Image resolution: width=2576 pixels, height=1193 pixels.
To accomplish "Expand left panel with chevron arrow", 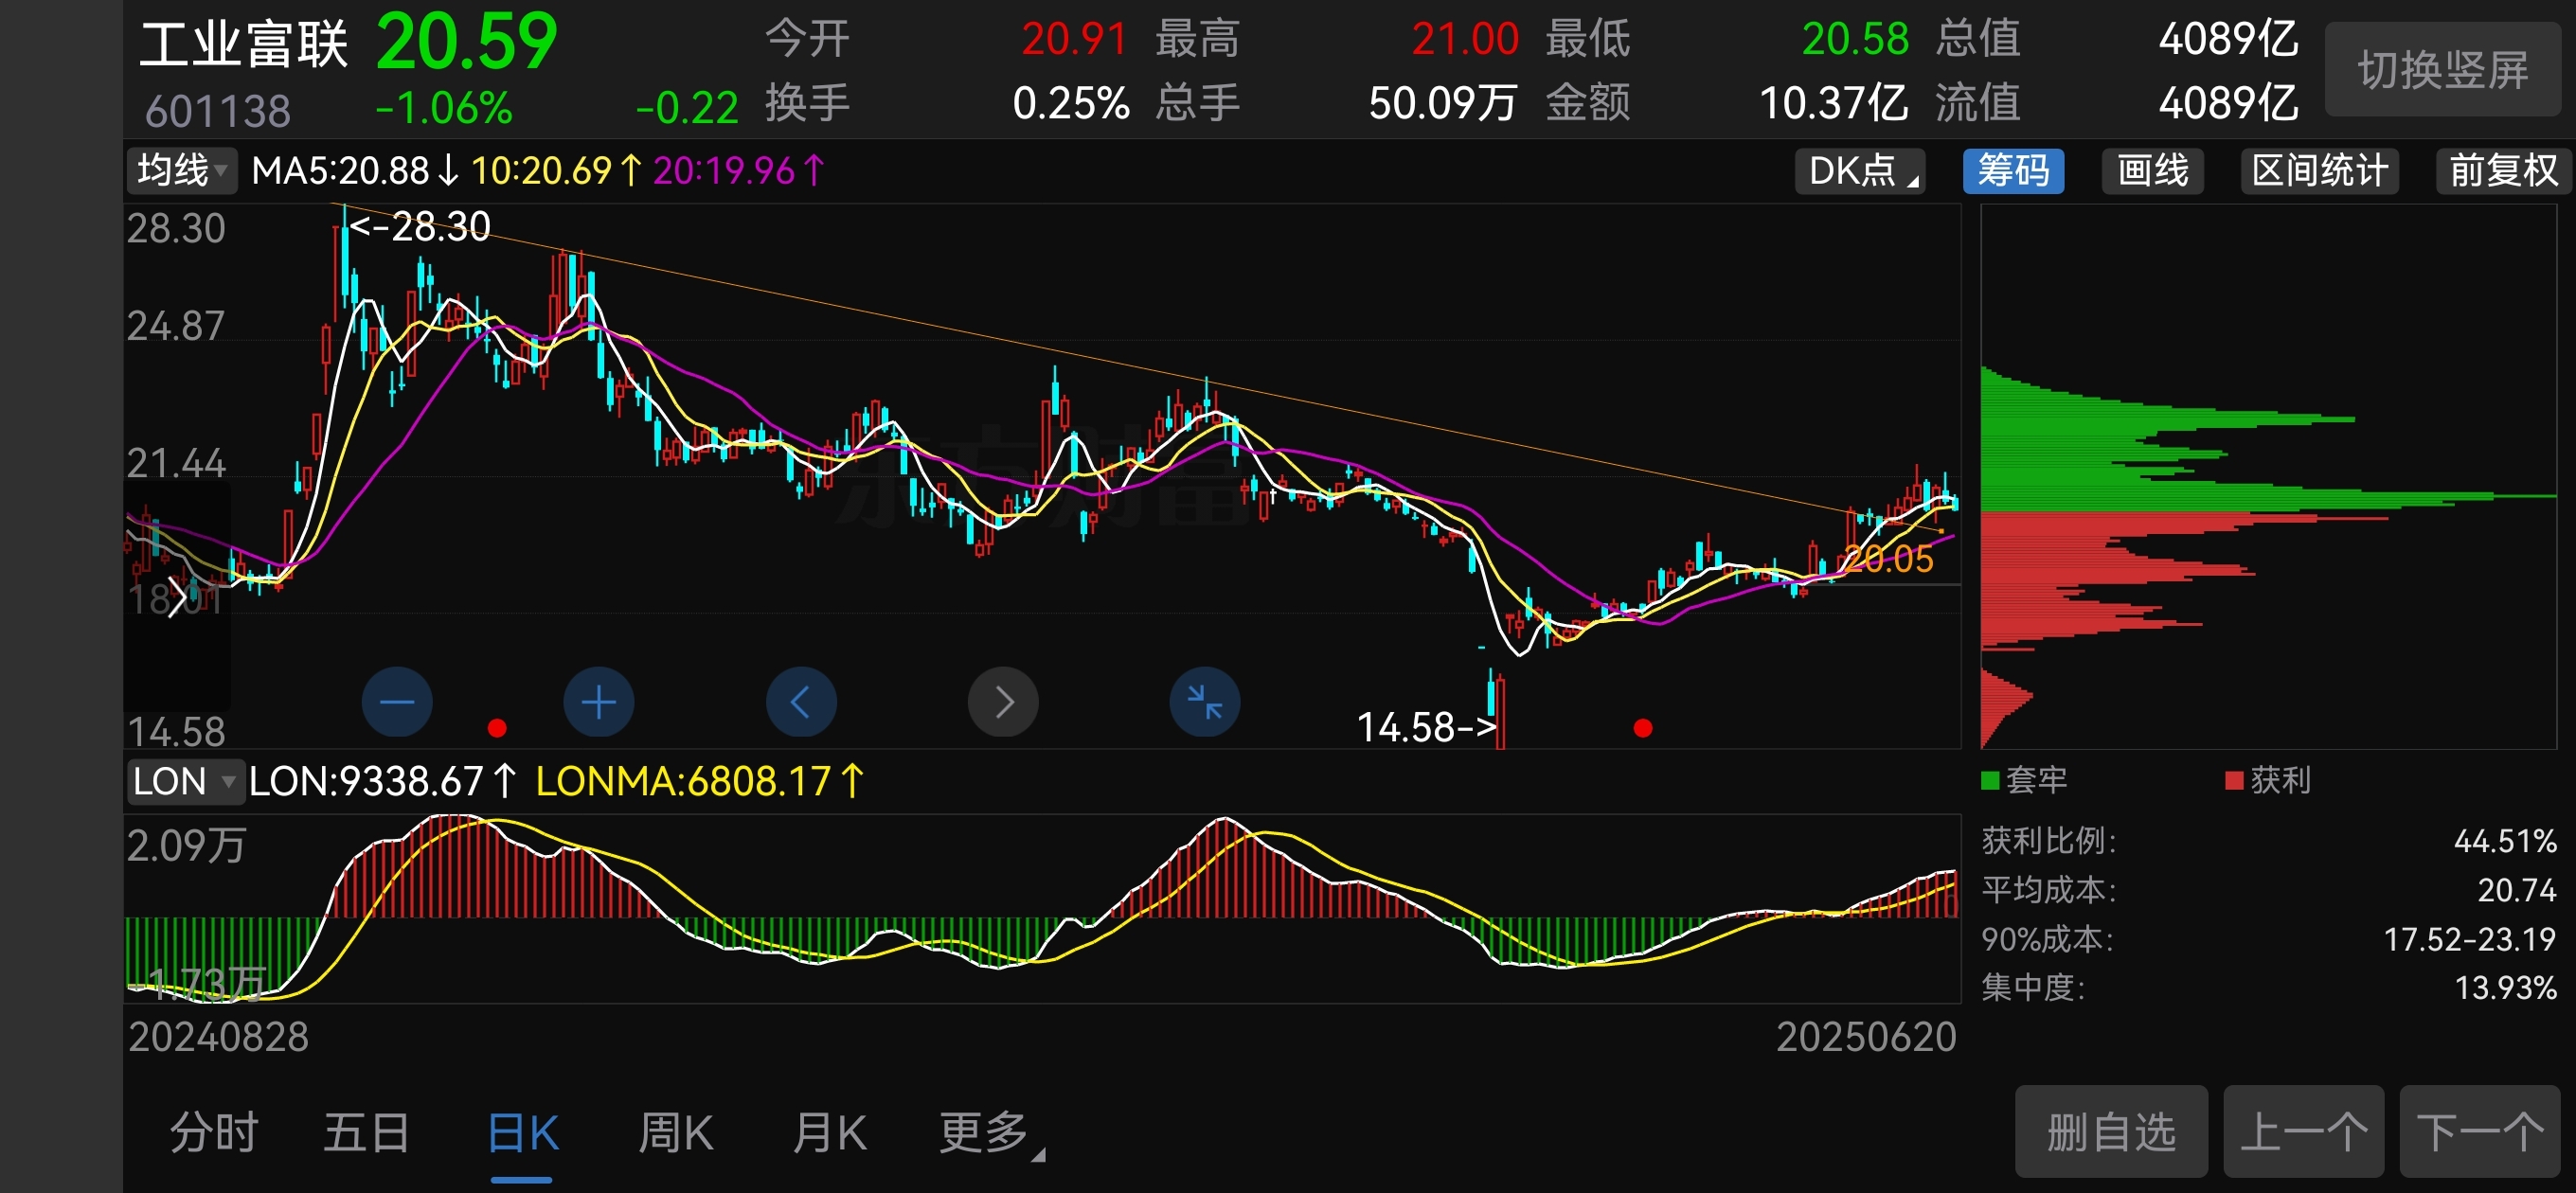I will coord(176,598).
